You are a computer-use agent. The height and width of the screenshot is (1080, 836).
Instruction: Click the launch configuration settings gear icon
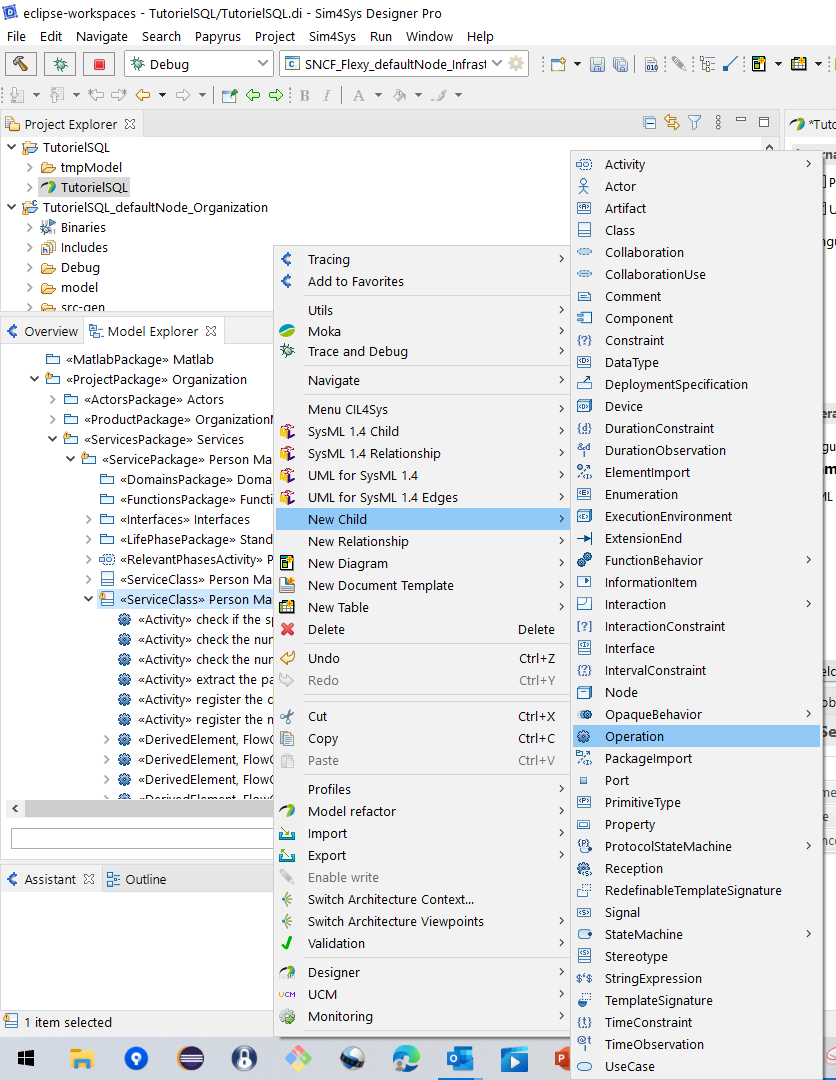[x=515, y=63]
